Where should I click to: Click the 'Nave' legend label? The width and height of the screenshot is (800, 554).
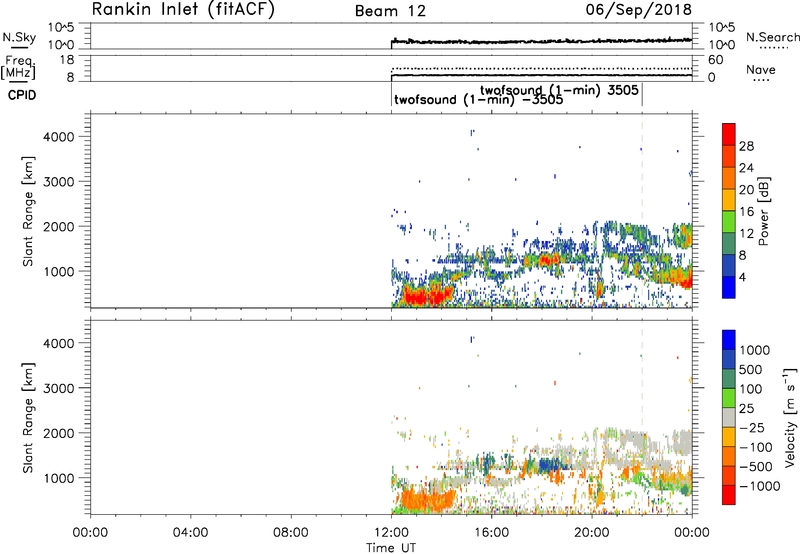(x=761, y=70)
